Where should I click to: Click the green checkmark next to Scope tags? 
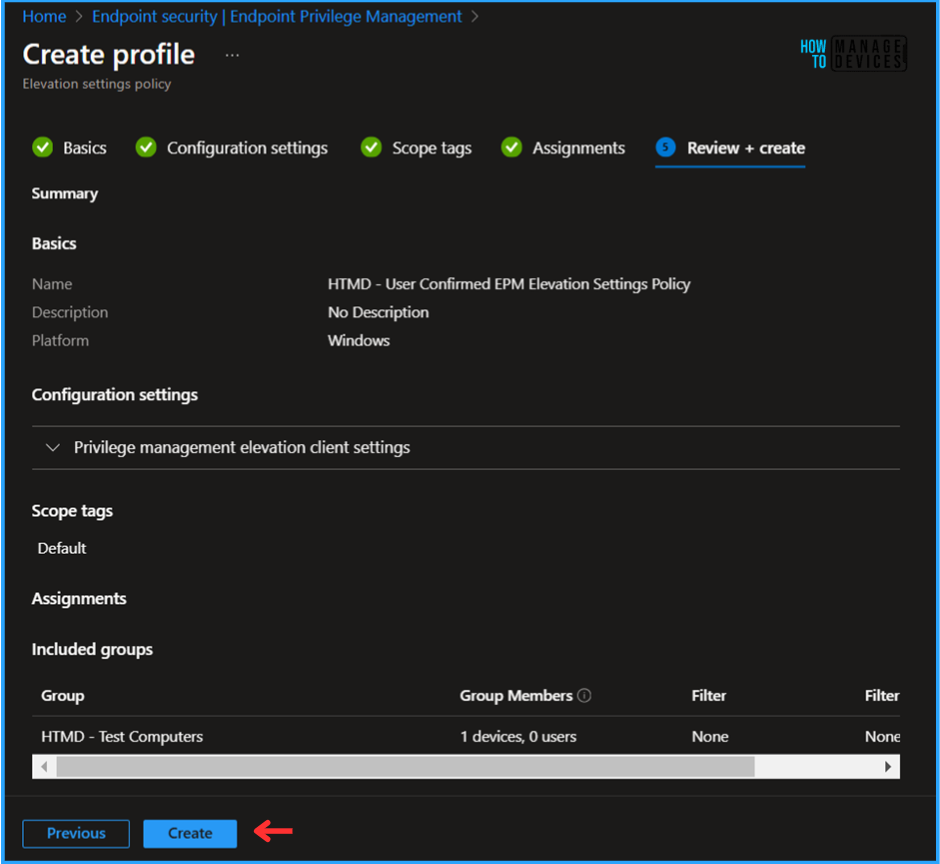click(371, 147)
